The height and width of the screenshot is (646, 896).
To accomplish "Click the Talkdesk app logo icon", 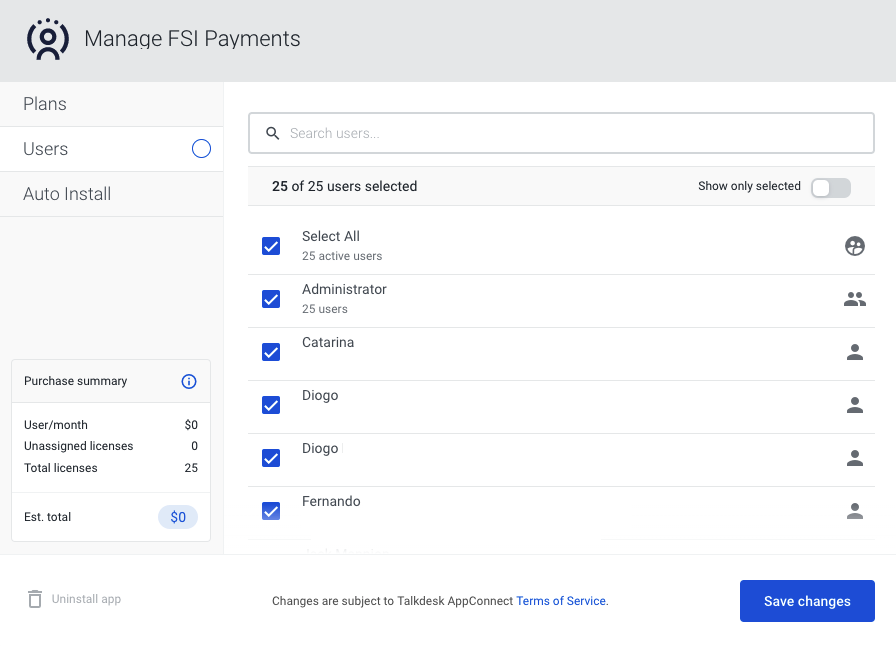I will tap(48, 39).
